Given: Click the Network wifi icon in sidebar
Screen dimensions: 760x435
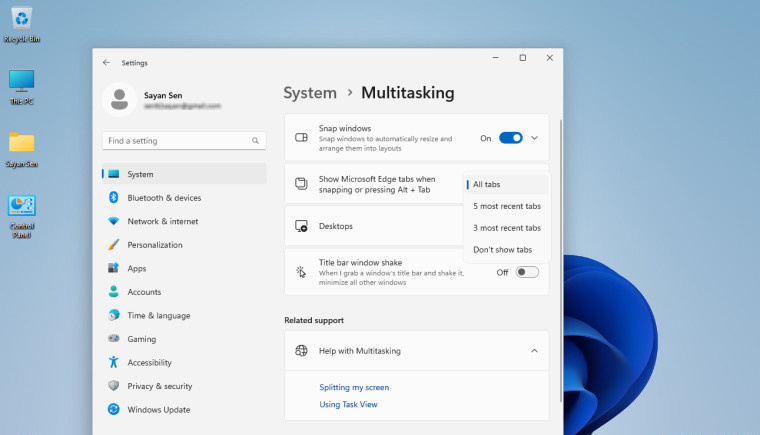Looking at the screenshot, I should point(113,221).
